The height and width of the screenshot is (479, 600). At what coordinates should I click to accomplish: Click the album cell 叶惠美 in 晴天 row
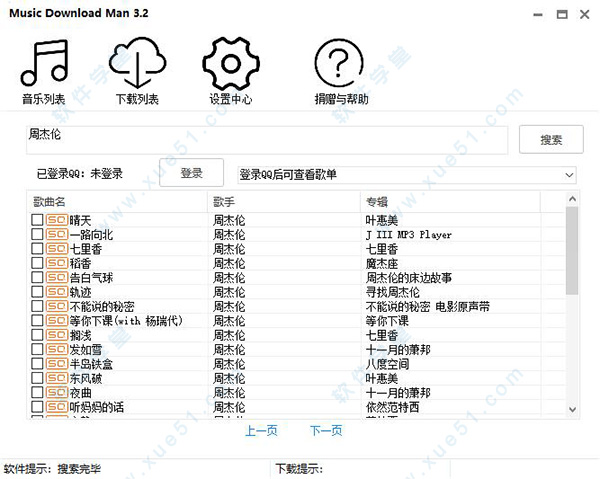click(382, 220)
